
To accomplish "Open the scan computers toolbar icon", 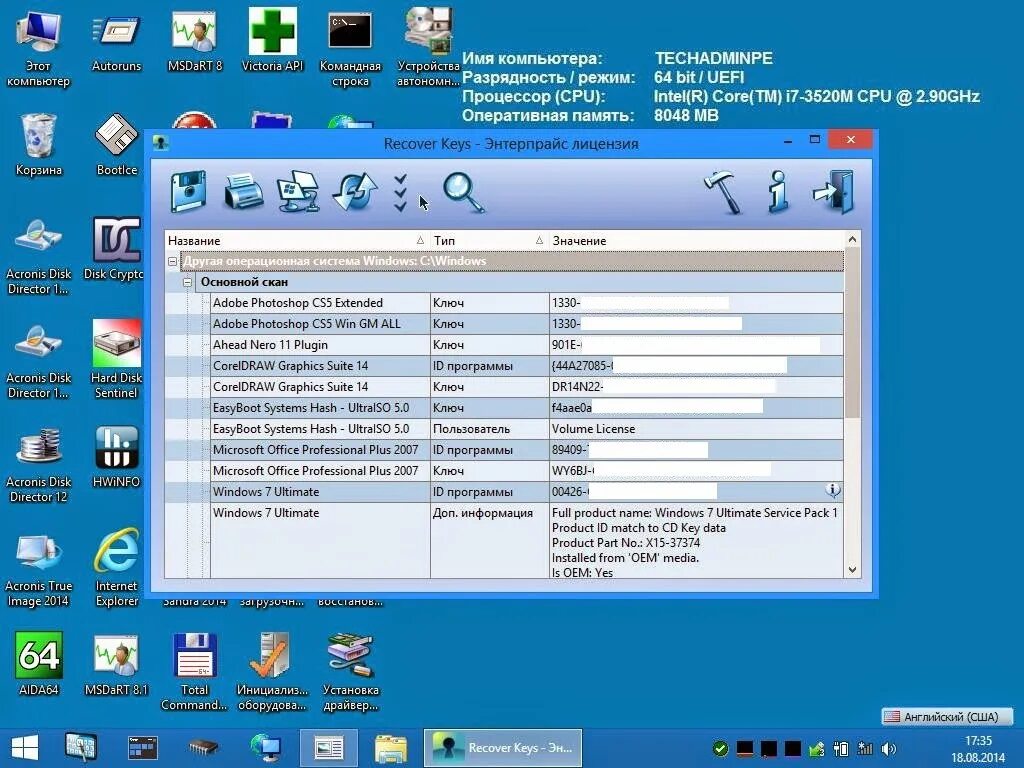I will [298, 191].
